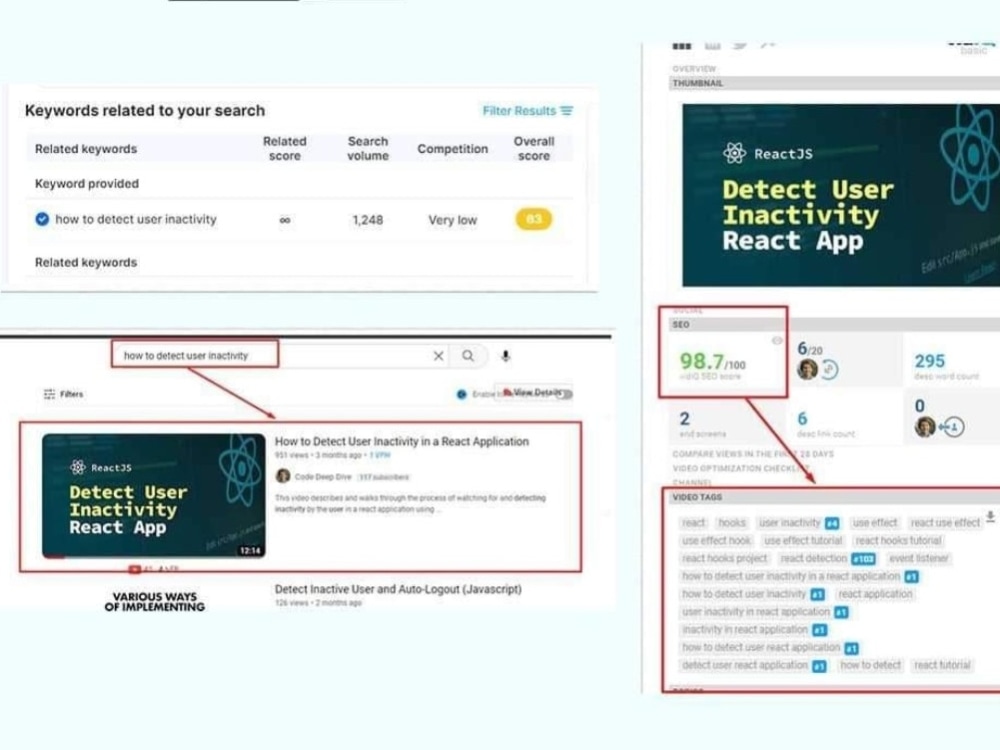Click the 'use effect tutorial' tag
The height and width of the screenshot is (750, 1000).
pos(804,541)
